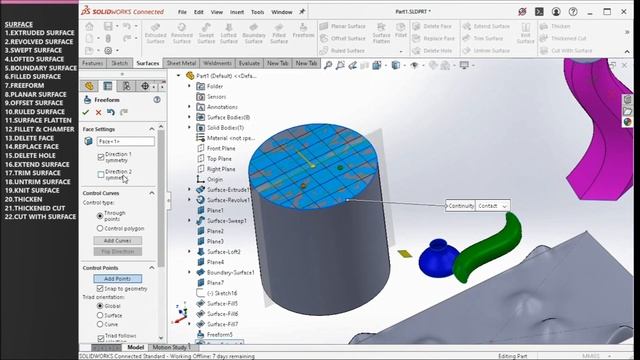Choose the Filled Surface tool
The width and height of the screenshot is (640, 360).
pyautogui.click(x=279, y=33)
